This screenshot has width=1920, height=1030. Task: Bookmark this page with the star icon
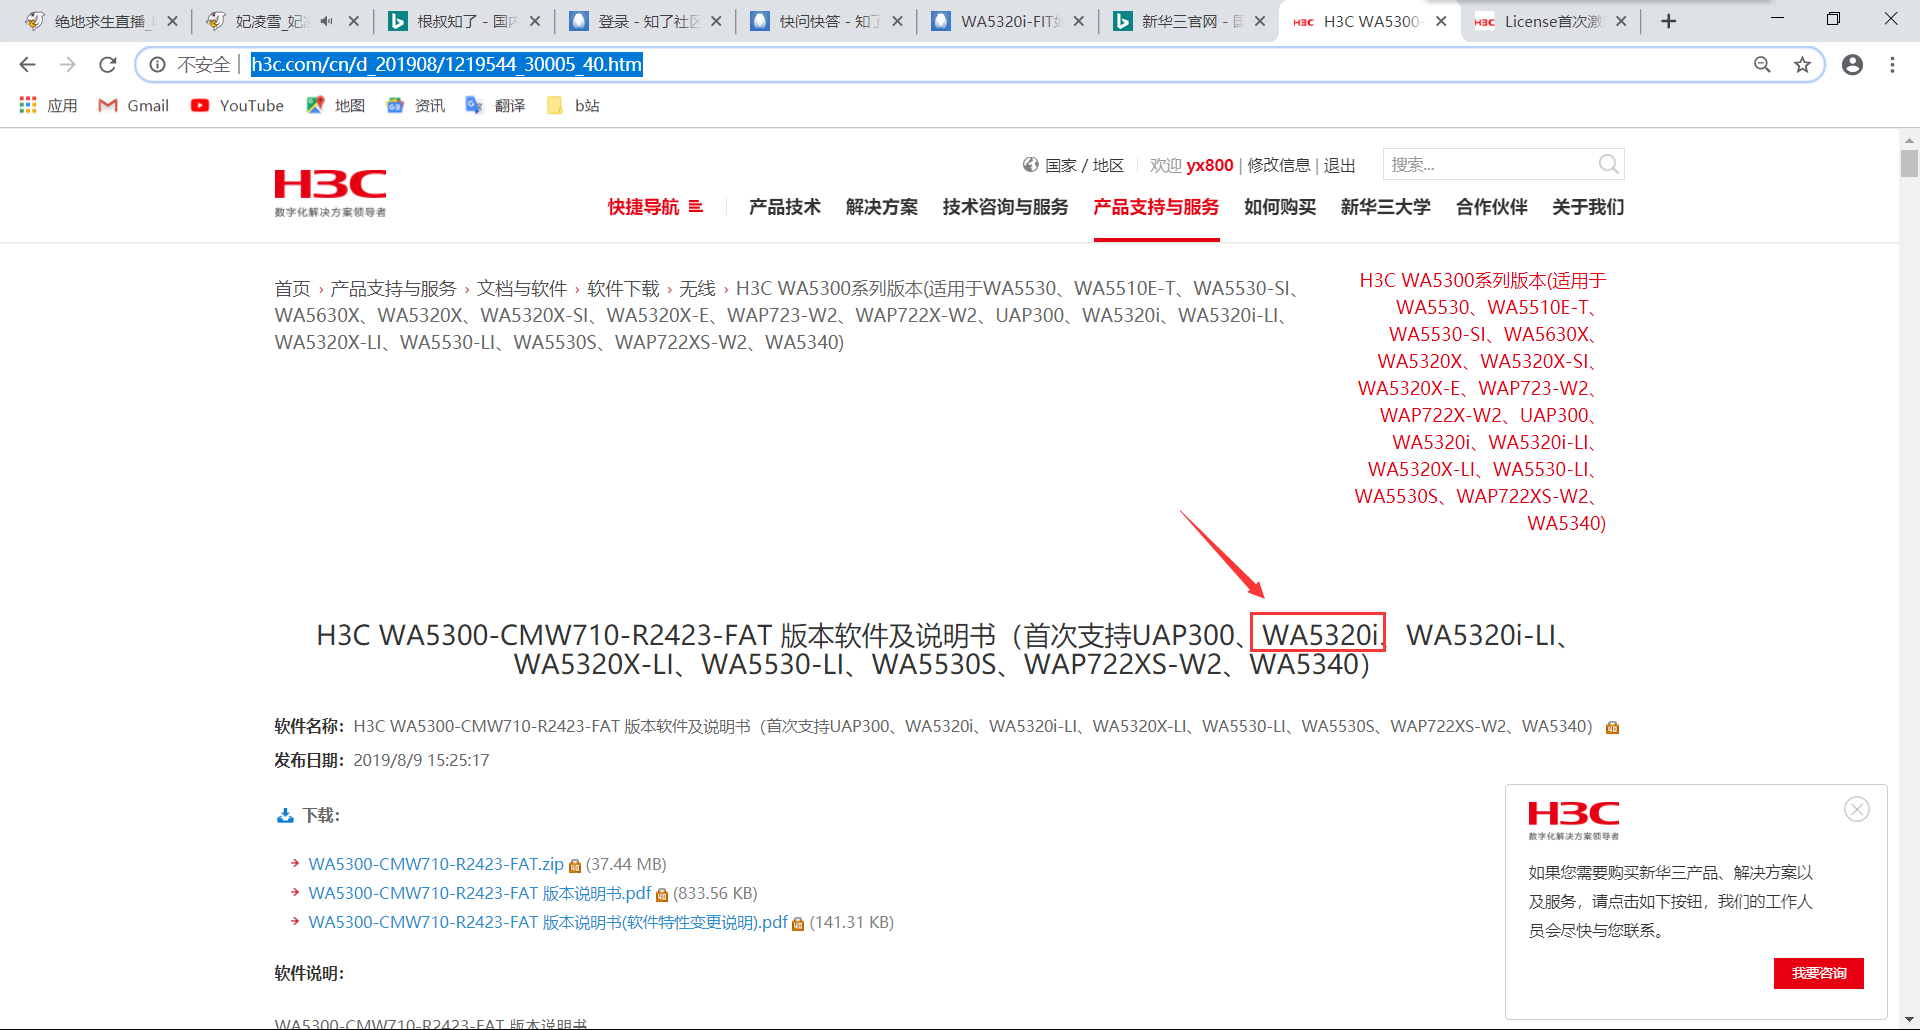click(x=1802, y=65)
